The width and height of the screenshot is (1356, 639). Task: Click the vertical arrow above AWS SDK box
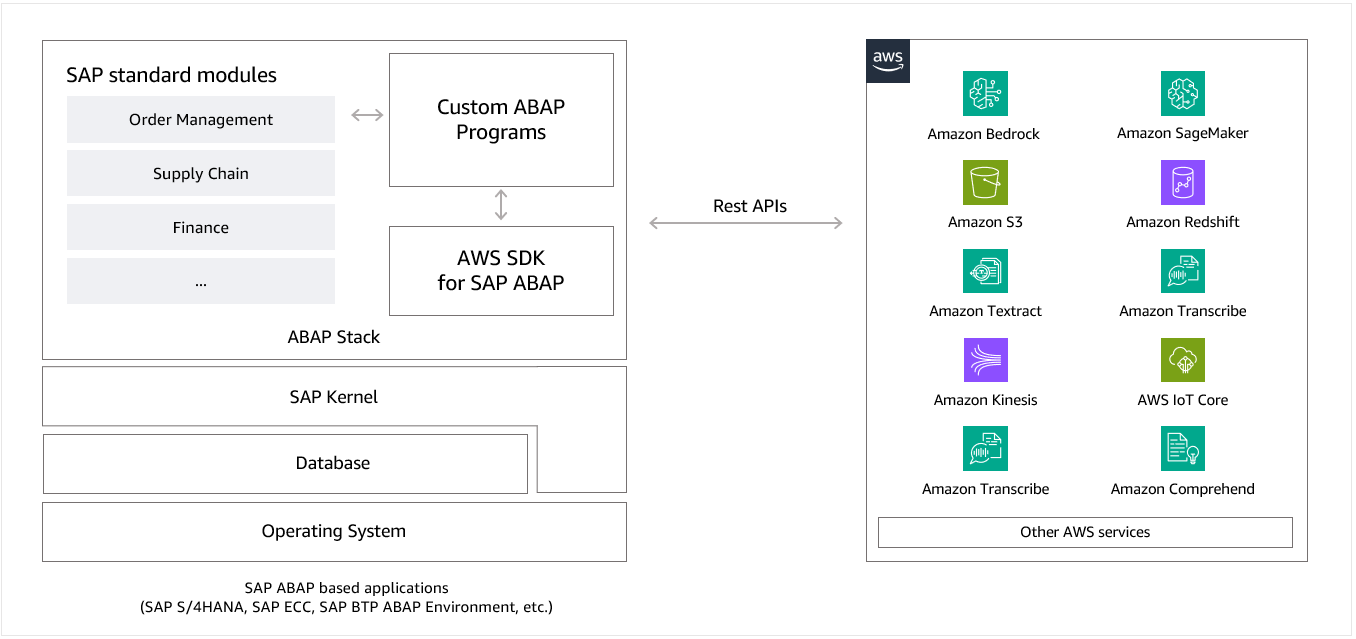coord(501,203)
